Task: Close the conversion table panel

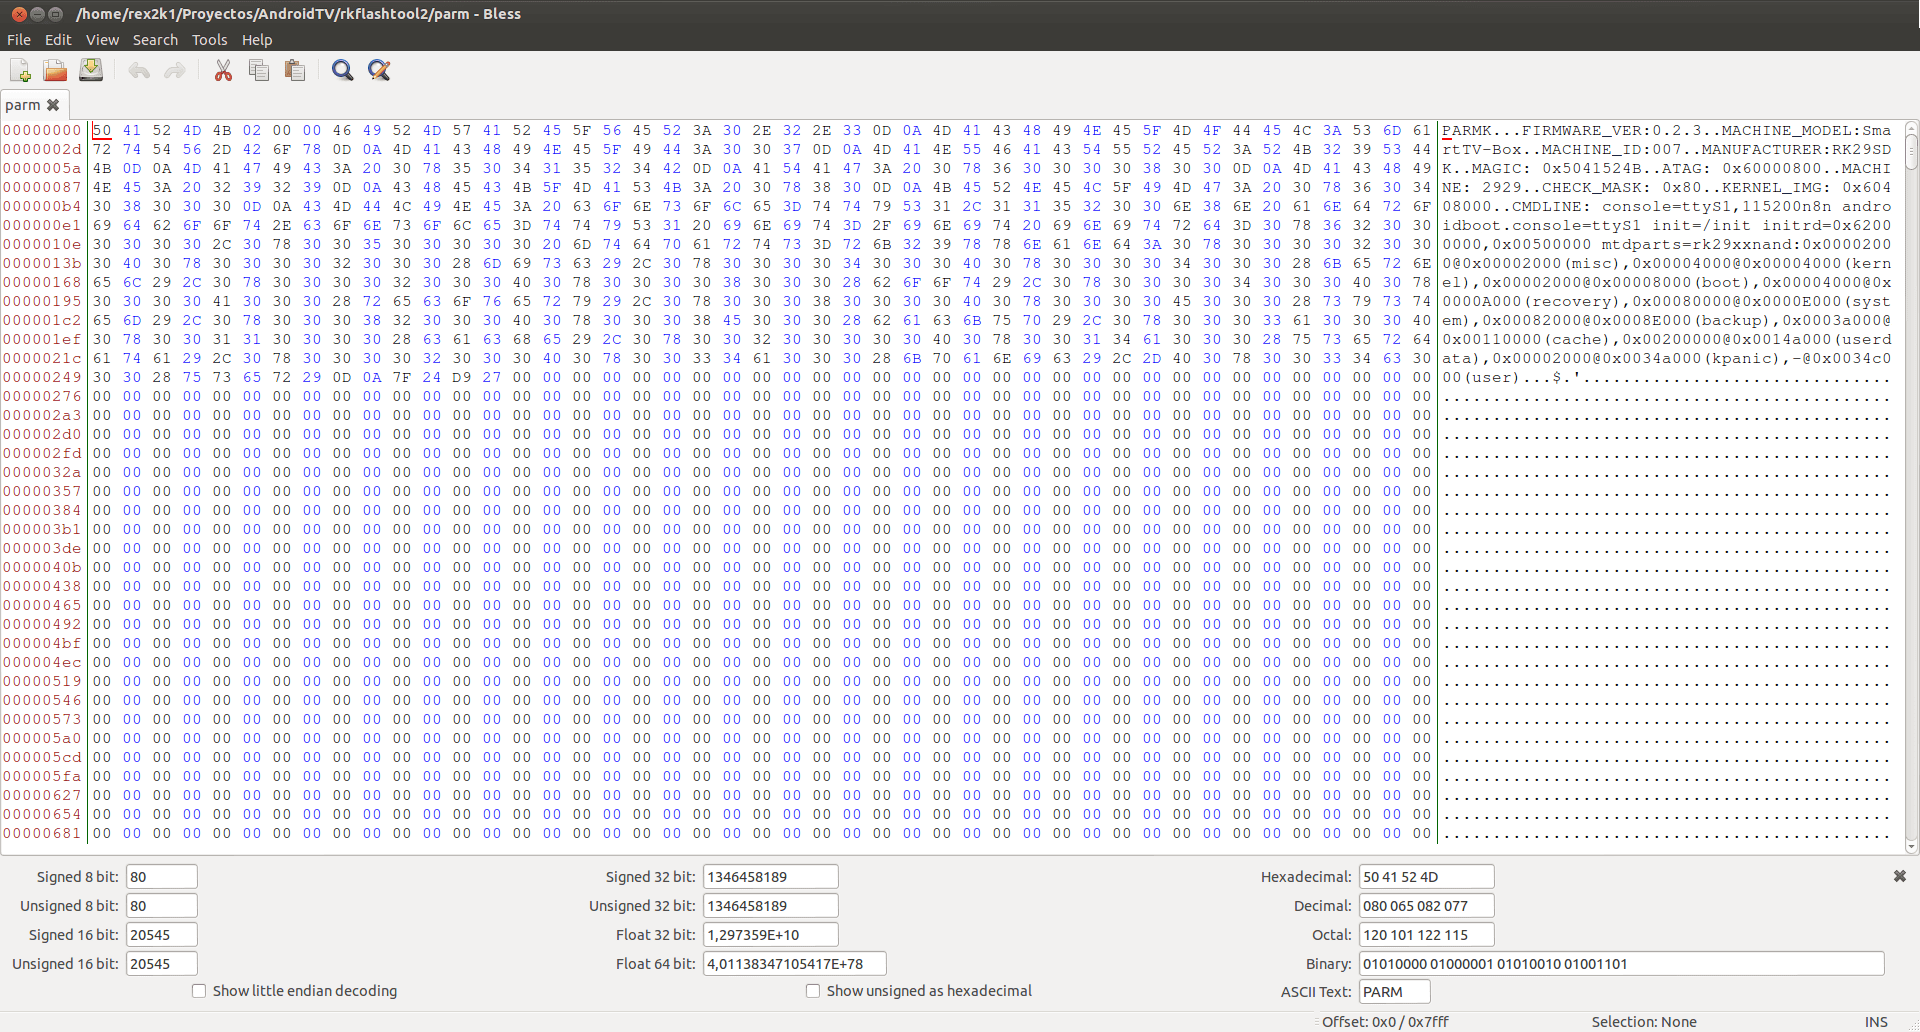Action: (1899, 876)
